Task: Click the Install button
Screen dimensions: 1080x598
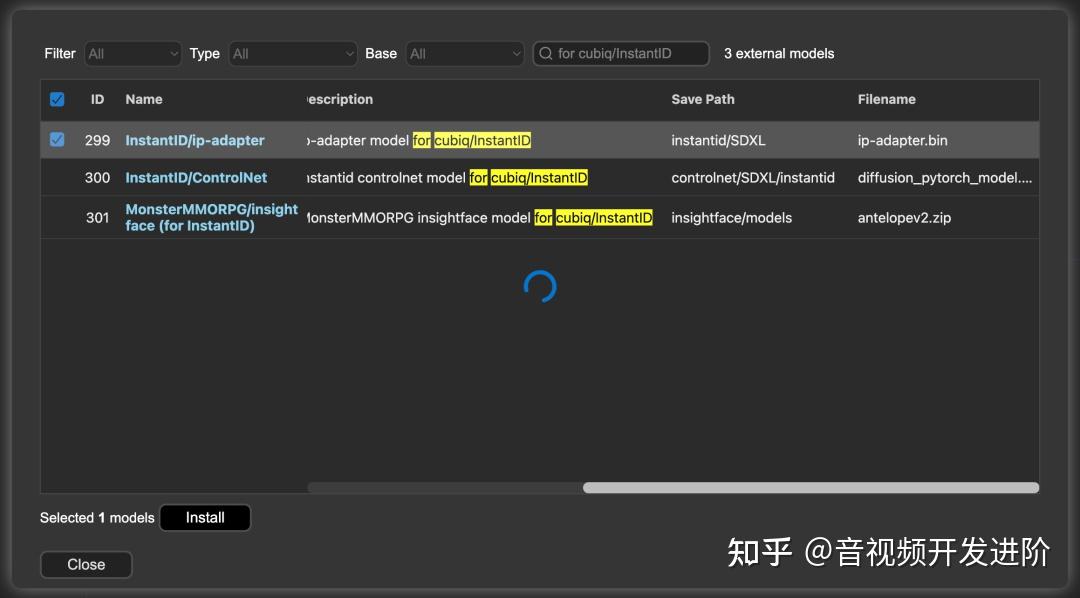Action: (x=205, y=517)
